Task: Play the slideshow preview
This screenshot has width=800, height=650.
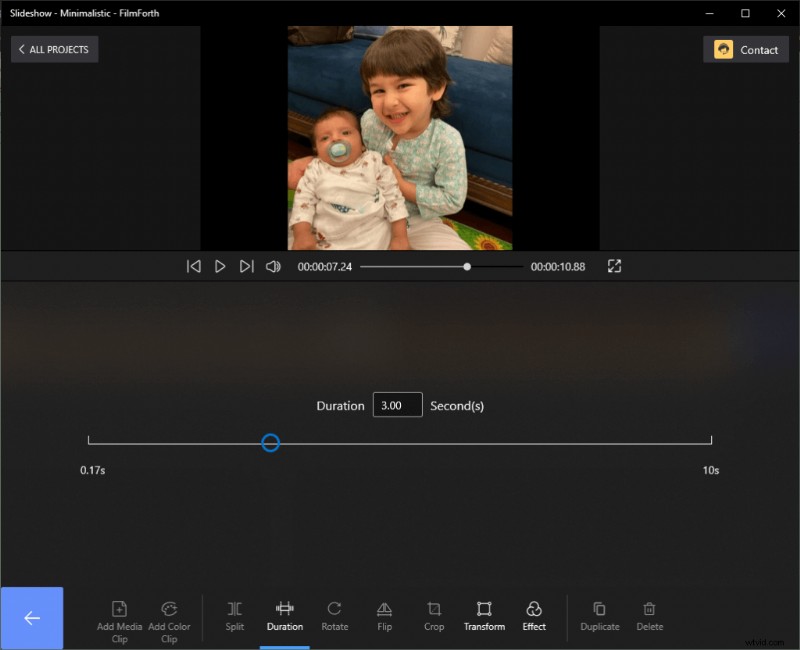Action: [x=220, y=266]
